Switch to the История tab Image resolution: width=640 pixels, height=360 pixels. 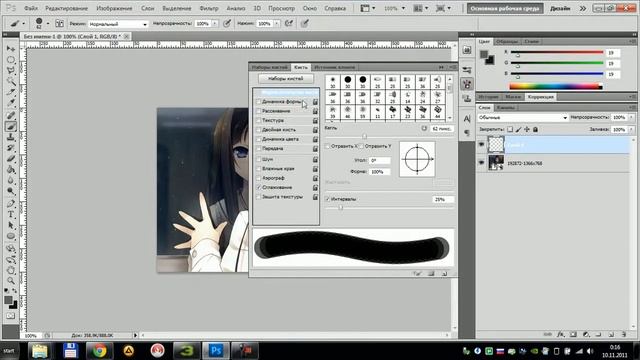click(488, 97)
